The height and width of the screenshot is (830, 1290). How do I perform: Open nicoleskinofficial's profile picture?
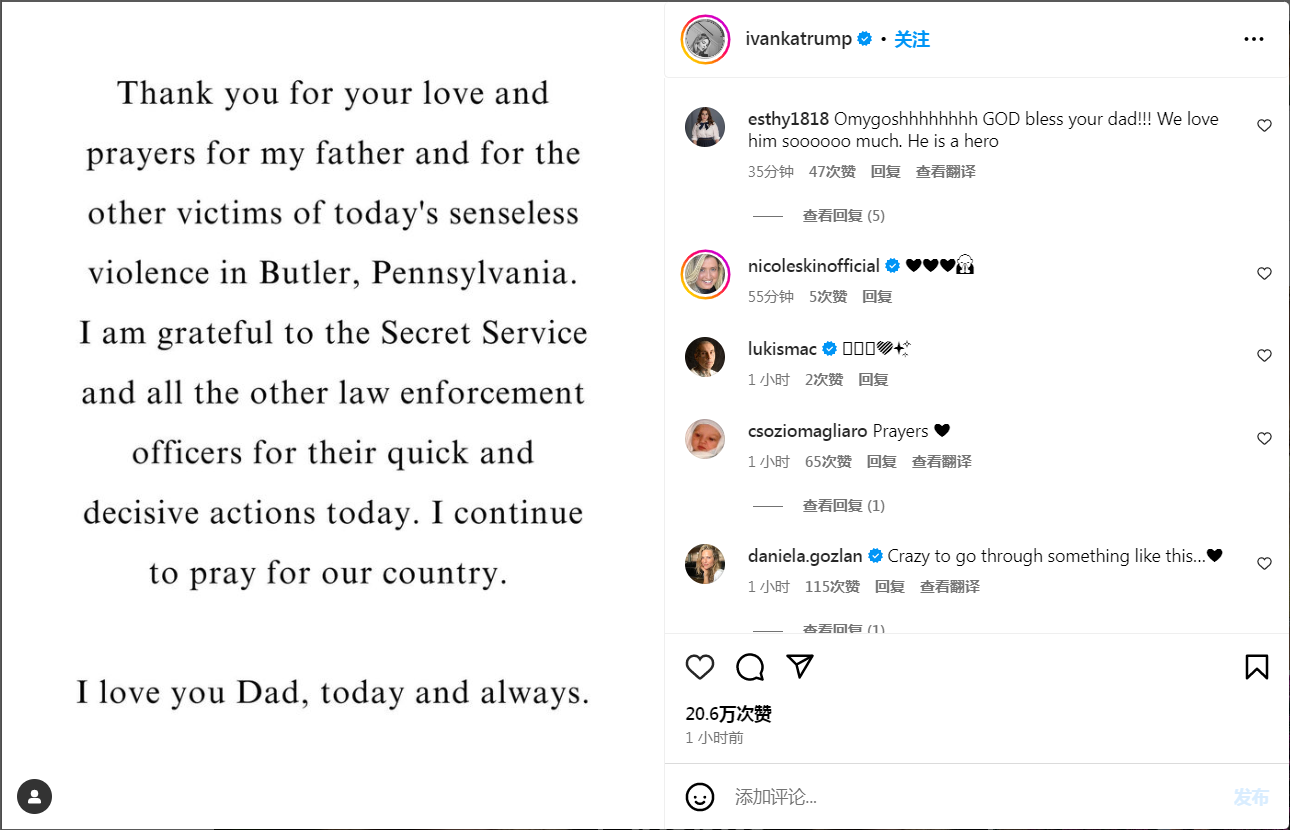[x=705, y=274]
